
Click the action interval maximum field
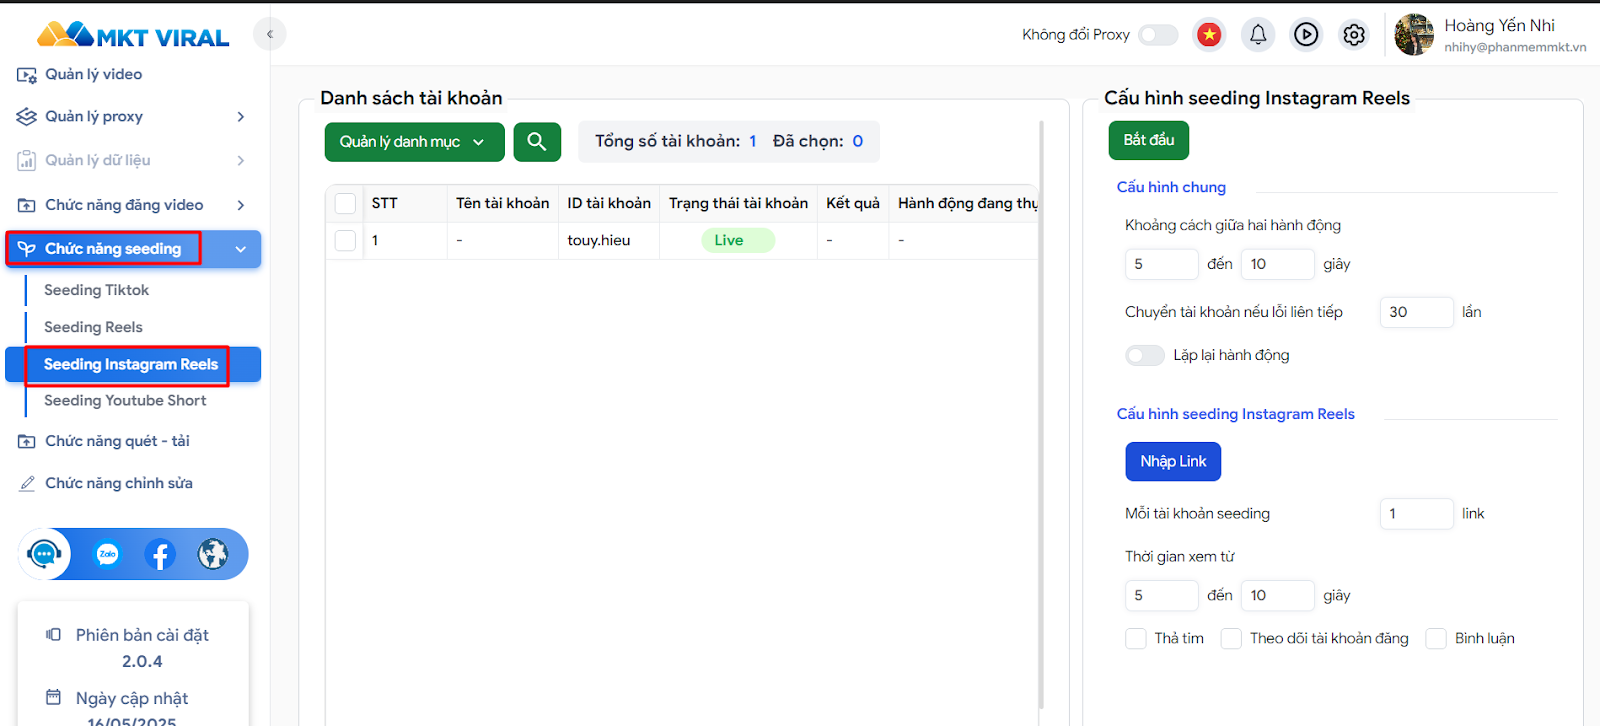(1277, 264)
